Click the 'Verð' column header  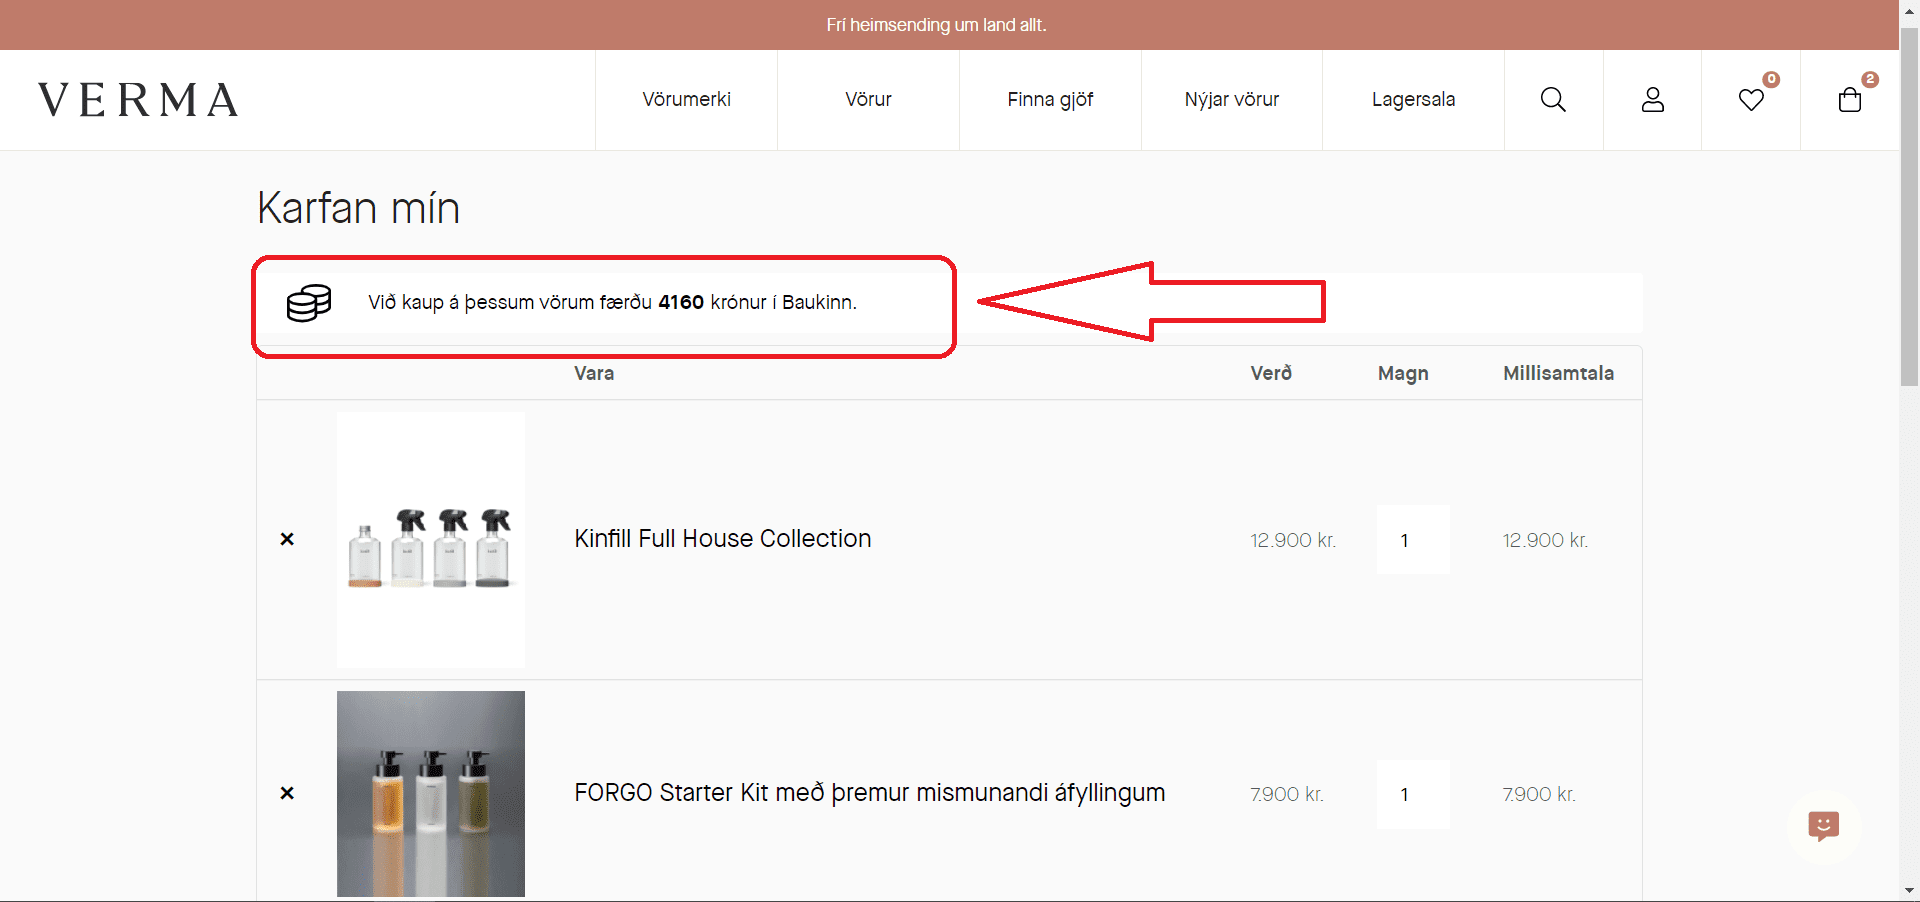[1271, 373]
